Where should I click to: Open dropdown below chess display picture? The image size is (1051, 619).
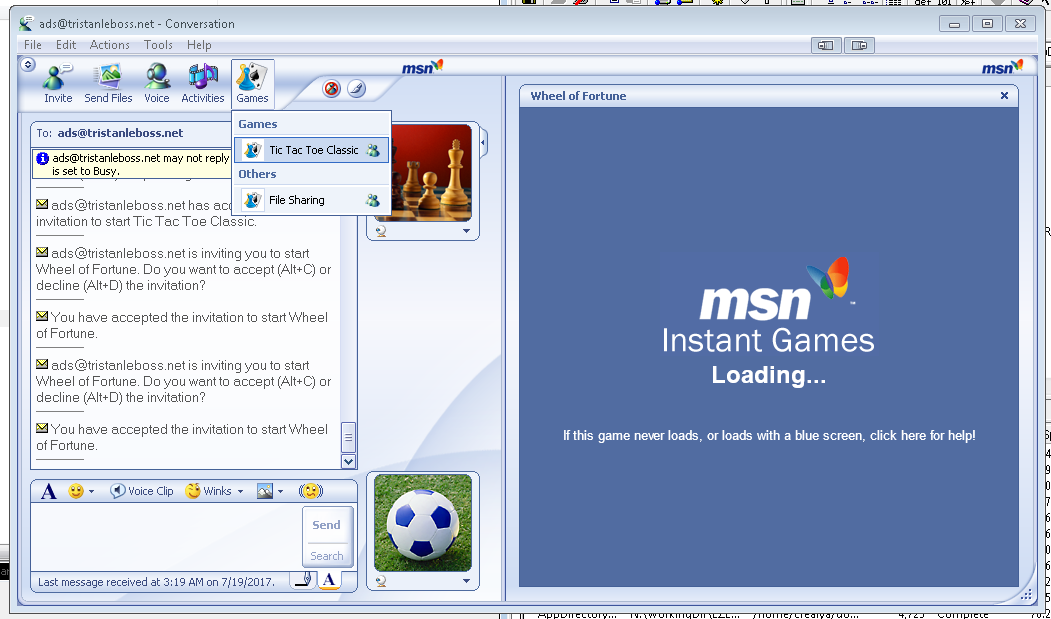pos(467,231)
